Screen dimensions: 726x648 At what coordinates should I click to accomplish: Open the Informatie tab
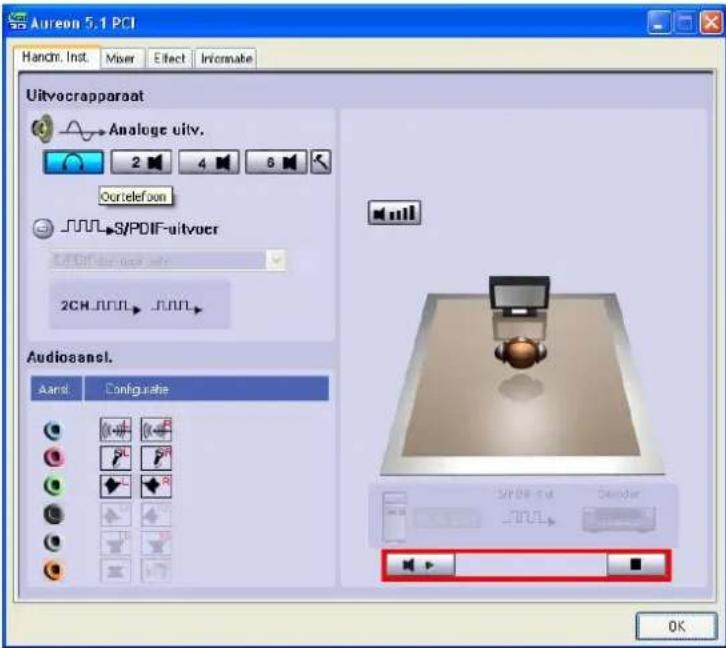[x=226, y=59]
